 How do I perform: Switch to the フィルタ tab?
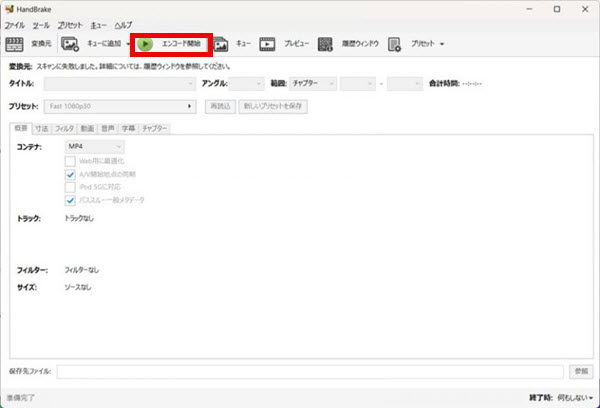pos(64,129)
